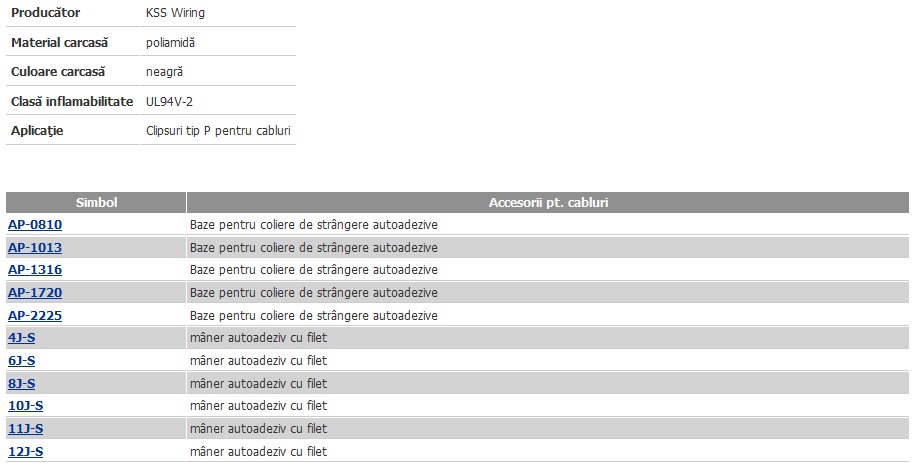Select the 10J-S link
This screenshot has width=920, height=470.
[x=26, y=406]
